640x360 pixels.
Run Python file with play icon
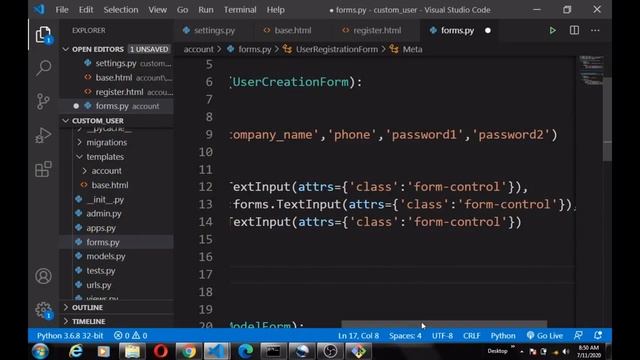click(x=552, y=30)
